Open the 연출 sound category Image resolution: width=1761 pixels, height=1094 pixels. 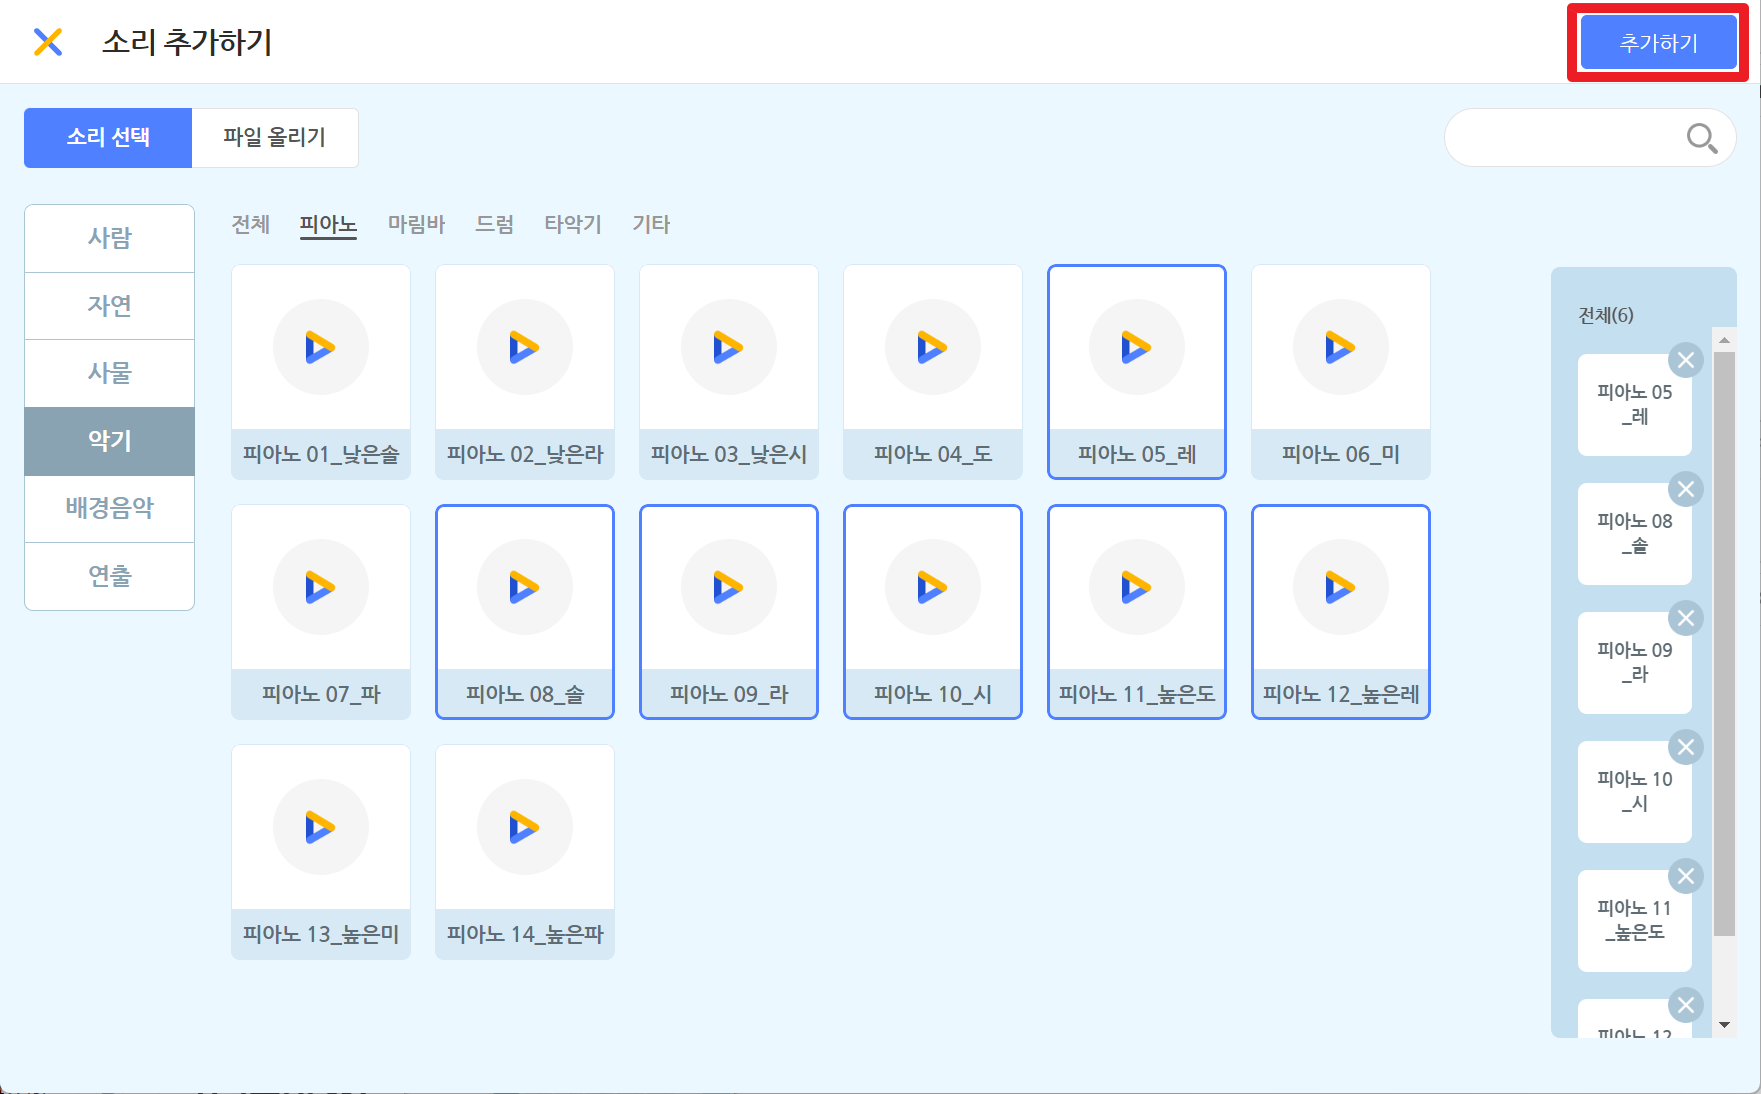(x=110, y=576)
